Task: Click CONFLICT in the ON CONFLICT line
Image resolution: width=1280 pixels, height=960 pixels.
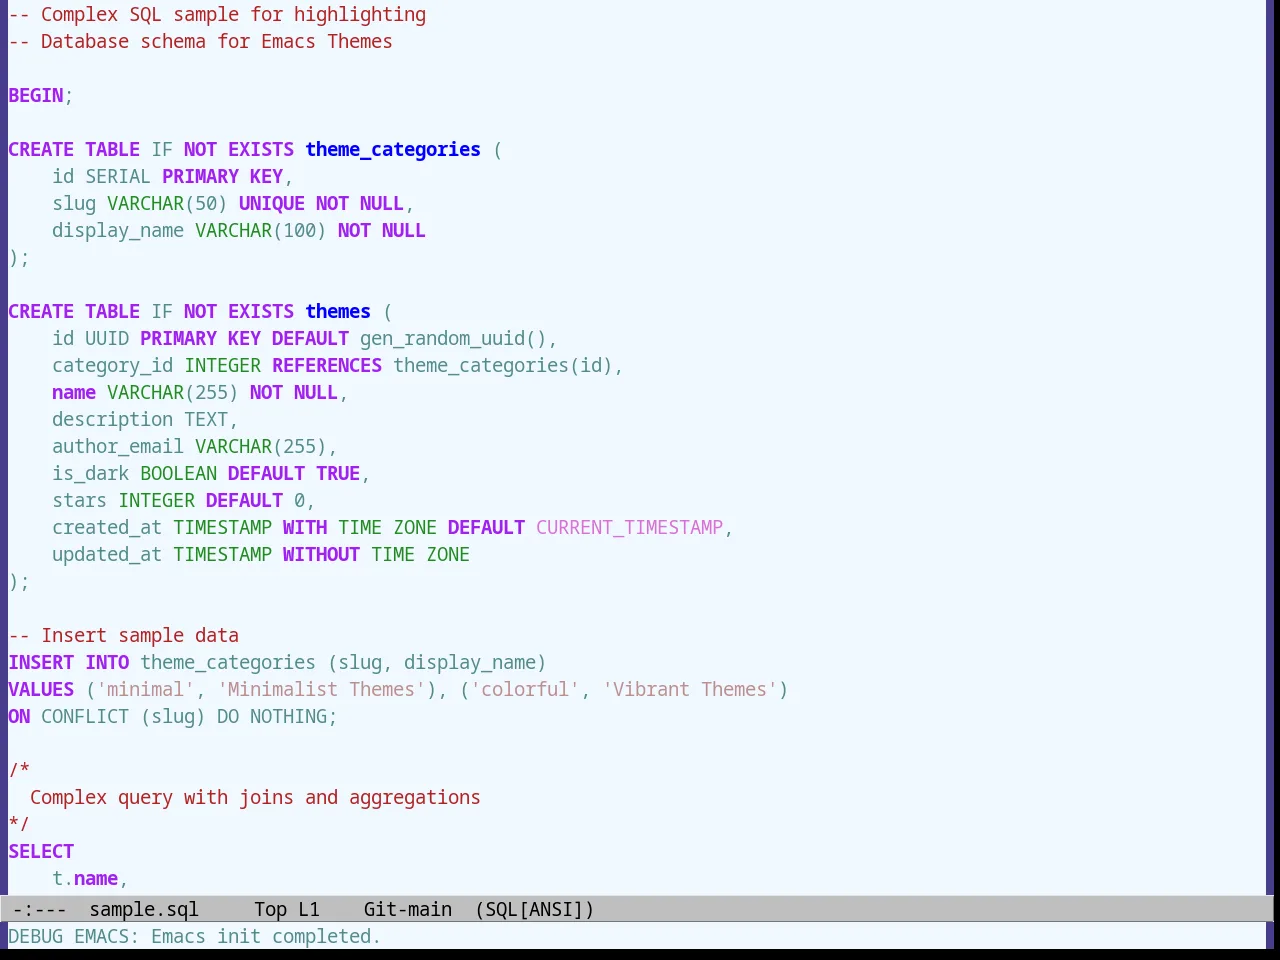Action: [x=85, y=716]
